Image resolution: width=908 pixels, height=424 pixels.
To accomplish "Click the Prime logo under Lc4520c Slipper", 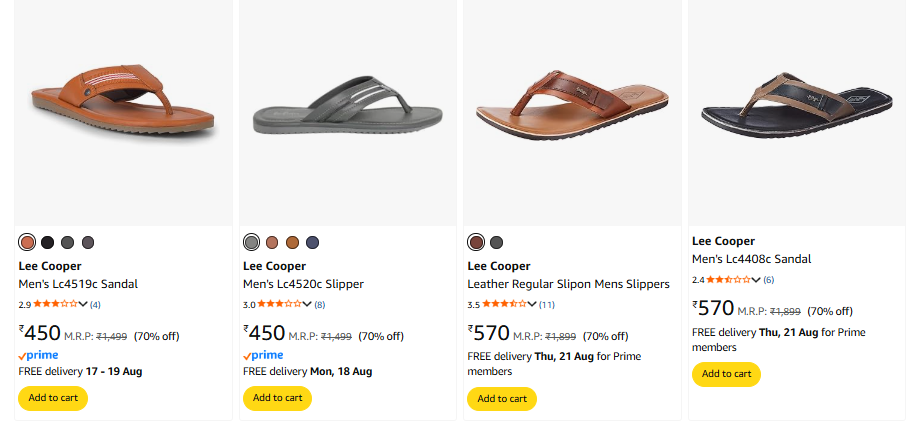I will click(263, 355).
